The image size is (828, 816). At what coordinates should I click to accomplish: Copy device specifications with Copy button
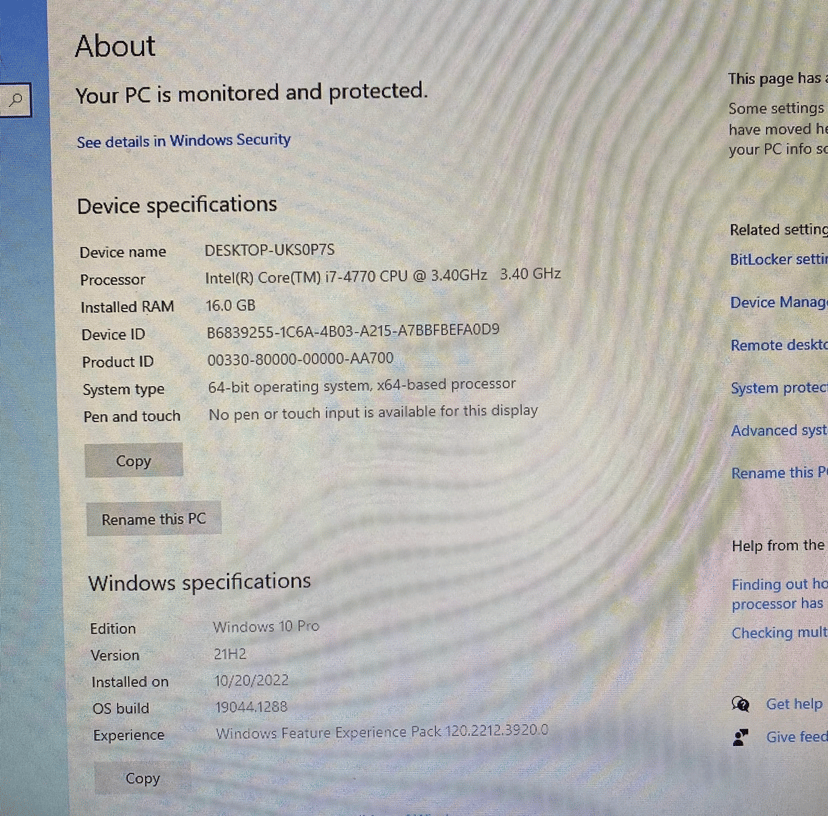coord(134,461)
